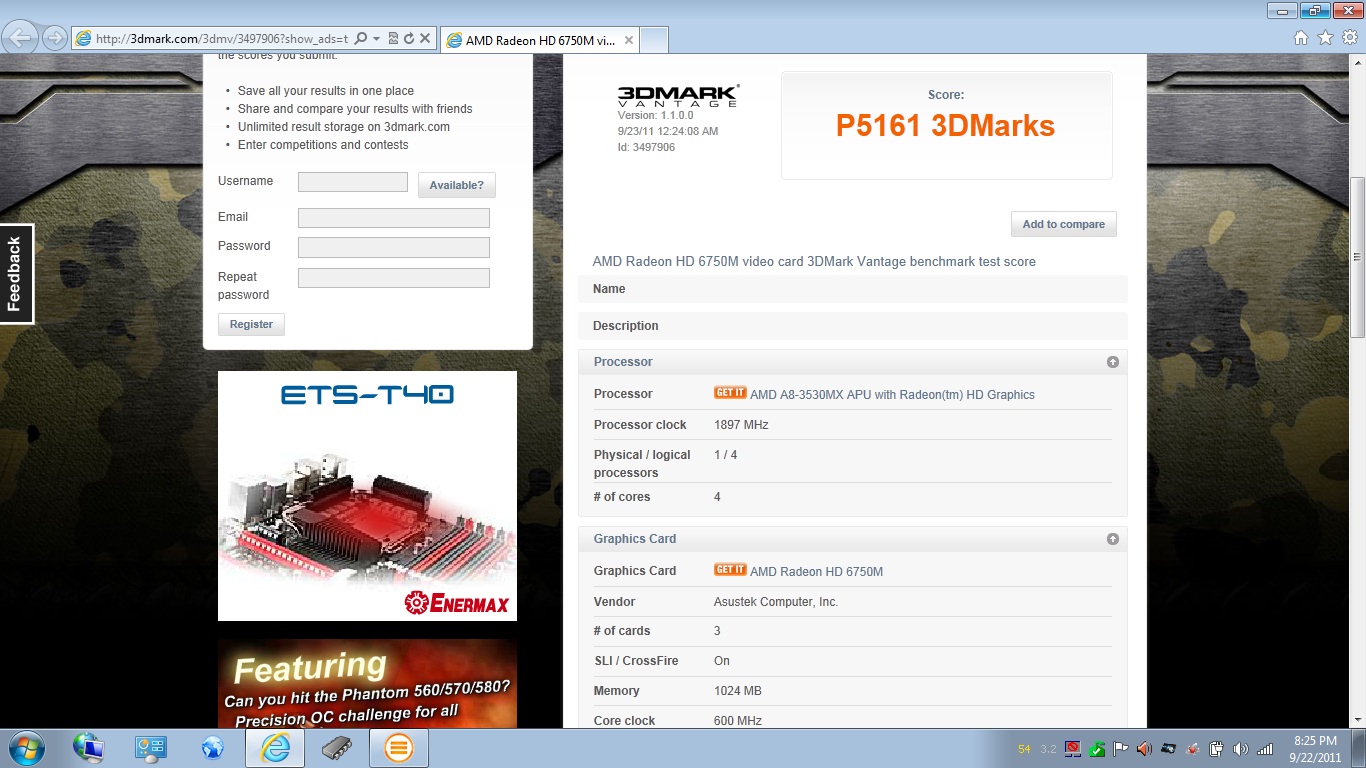
Task: Go forward with the browser Forward arrow
Action: pos(54,38)
